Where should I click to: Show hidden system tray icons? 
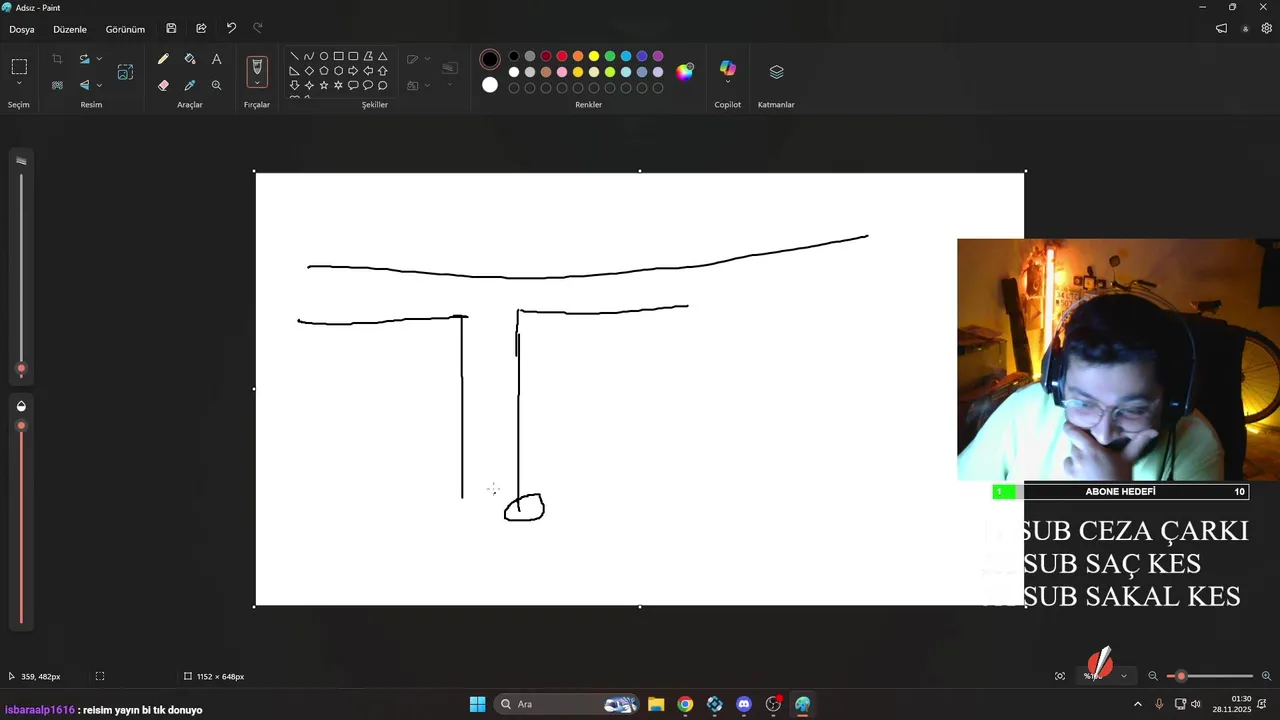[1137, 704]
